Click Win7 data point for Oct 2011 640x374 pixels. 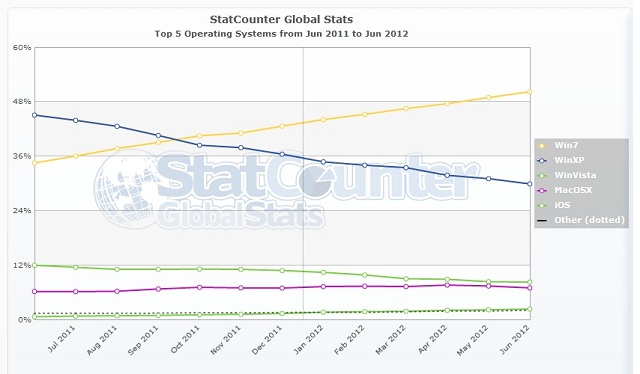(199, 136)
